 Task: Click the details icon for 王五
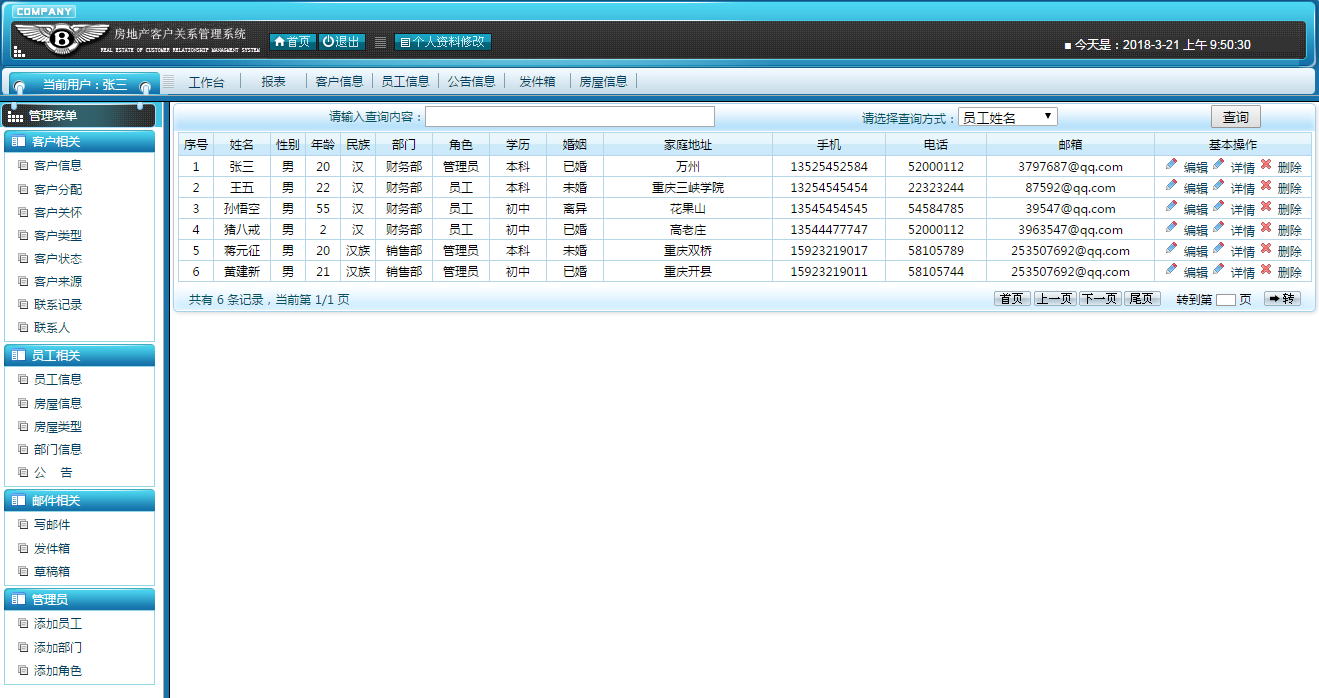[x=1218, y=186]
